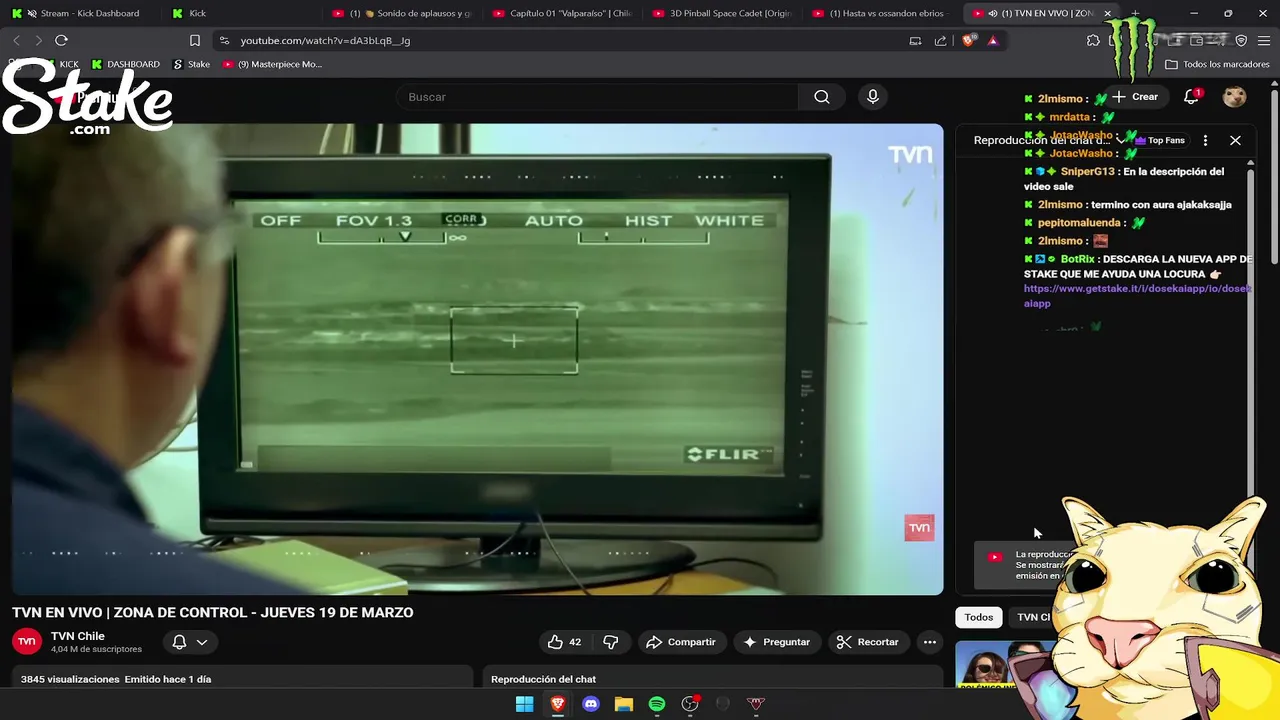Close the chat replay panel
1280x720 pixels.
click(1235, 141)
